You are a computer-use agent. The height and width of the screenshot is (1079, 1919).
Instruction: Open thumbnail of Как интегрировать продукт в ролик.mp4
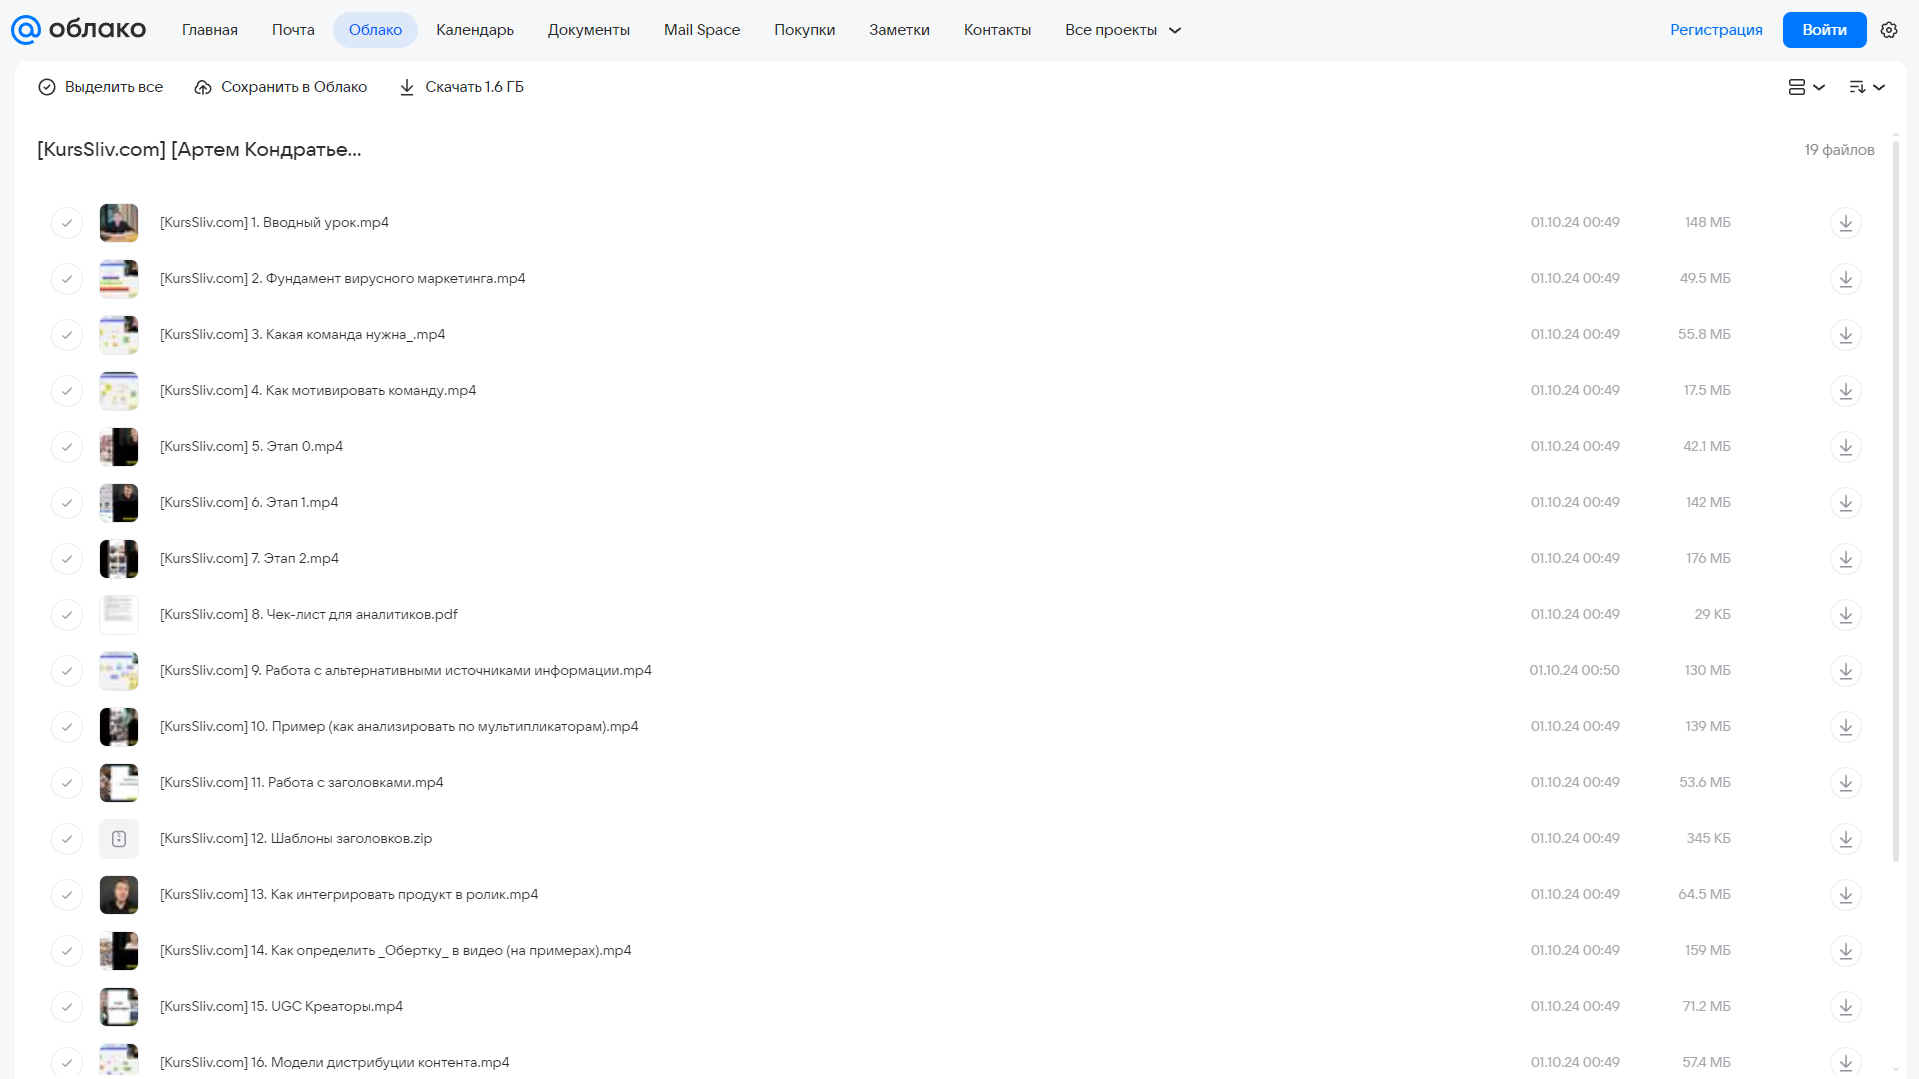(119, 895)
